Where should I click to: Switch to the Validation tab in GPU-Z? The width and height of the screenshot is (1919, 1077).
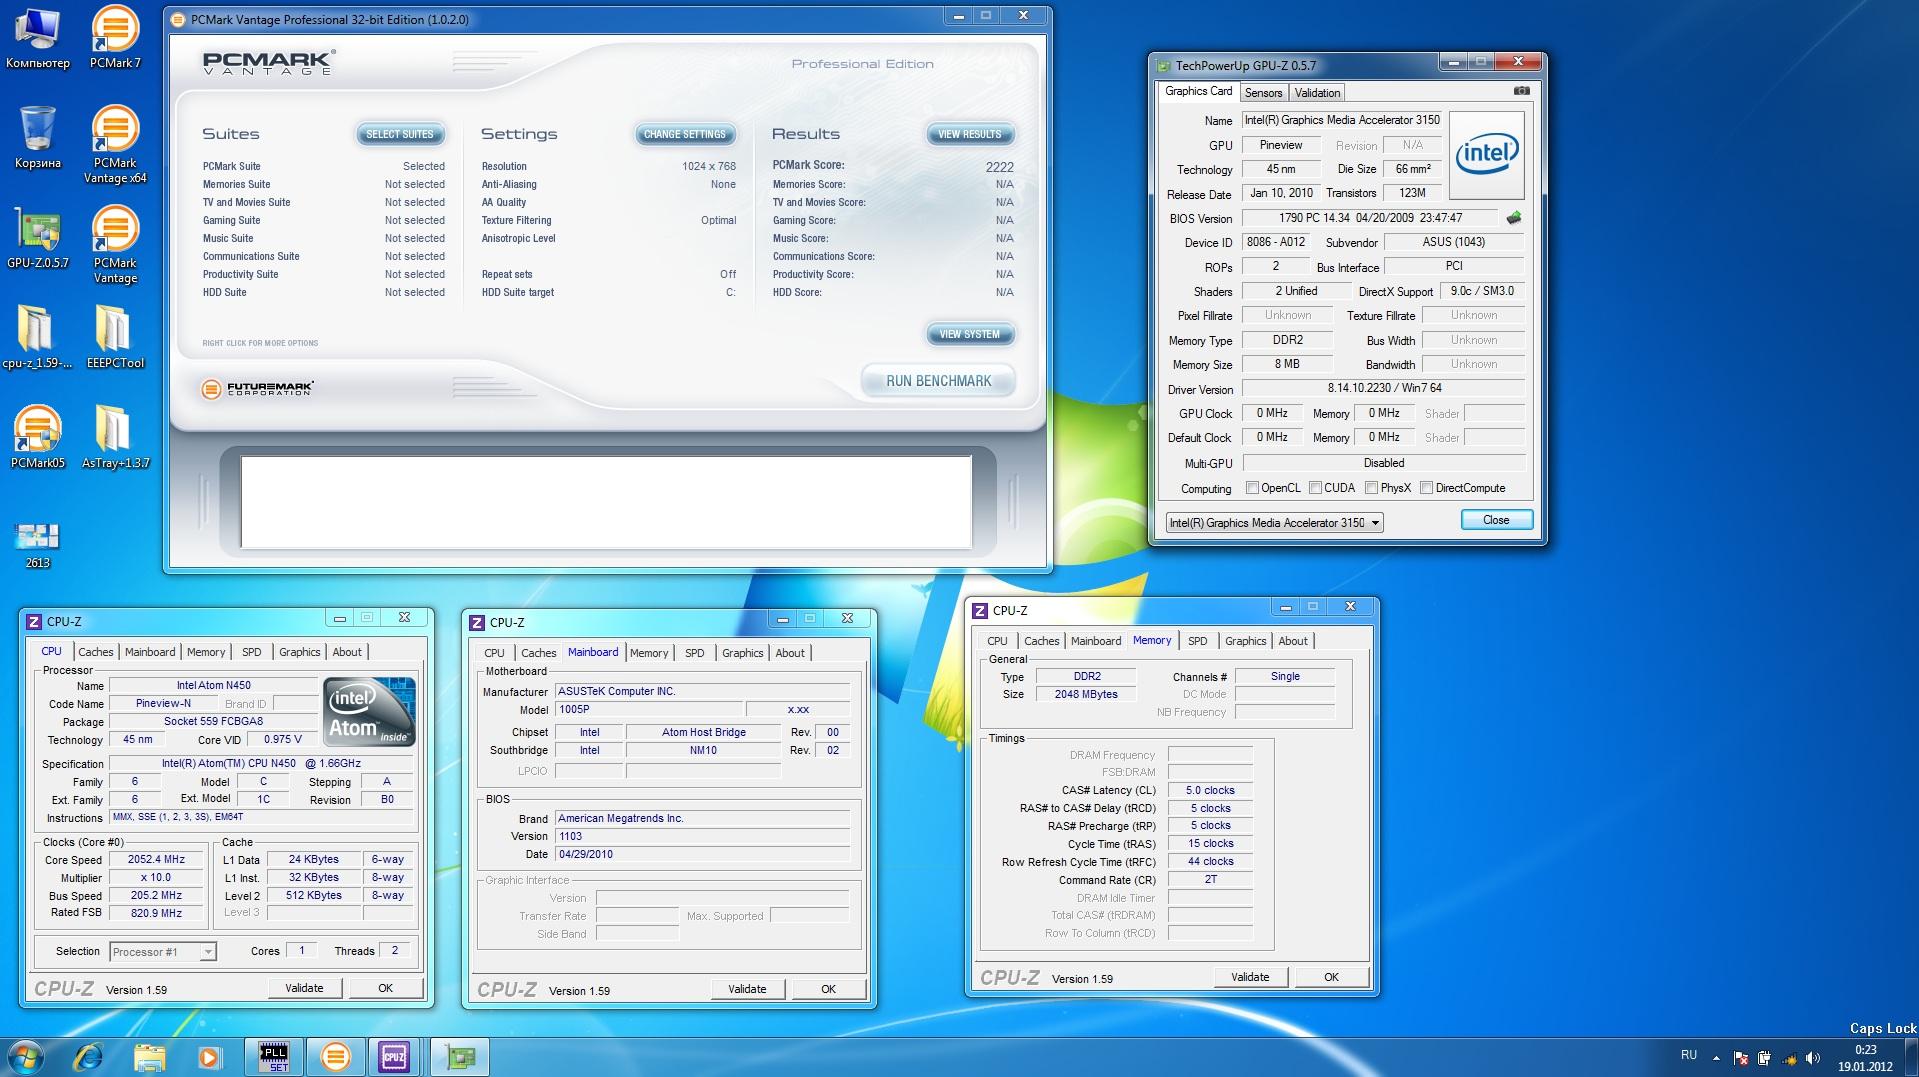pos(1317,92)
